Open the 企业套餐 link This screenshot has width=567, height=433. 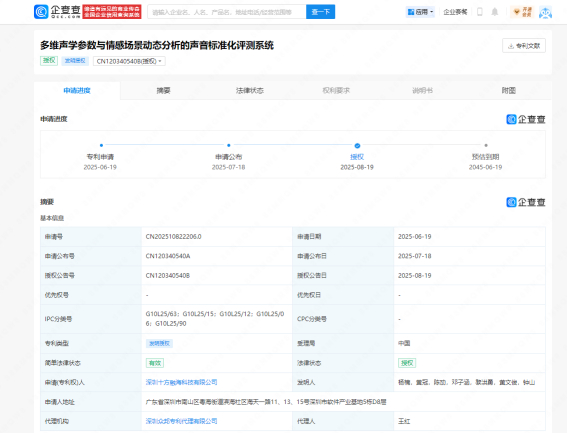pyautogui.click(x=455, y=12)
